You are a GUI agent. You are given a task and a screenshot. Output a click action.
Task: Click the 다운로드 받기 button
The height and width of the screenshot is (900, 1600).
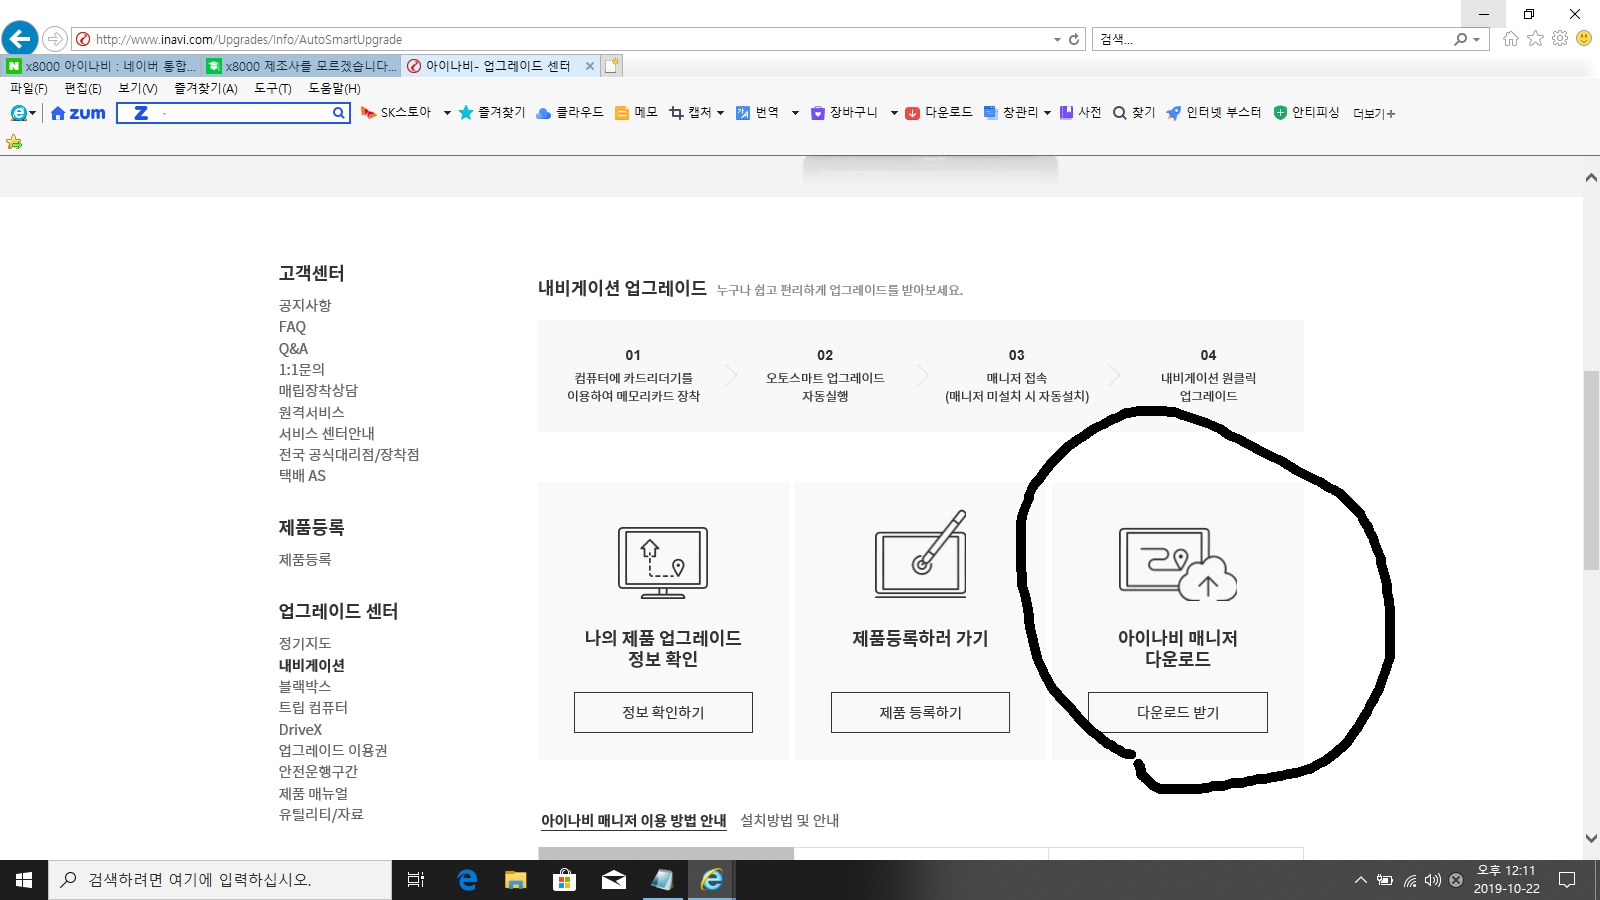pos(1178,712)
